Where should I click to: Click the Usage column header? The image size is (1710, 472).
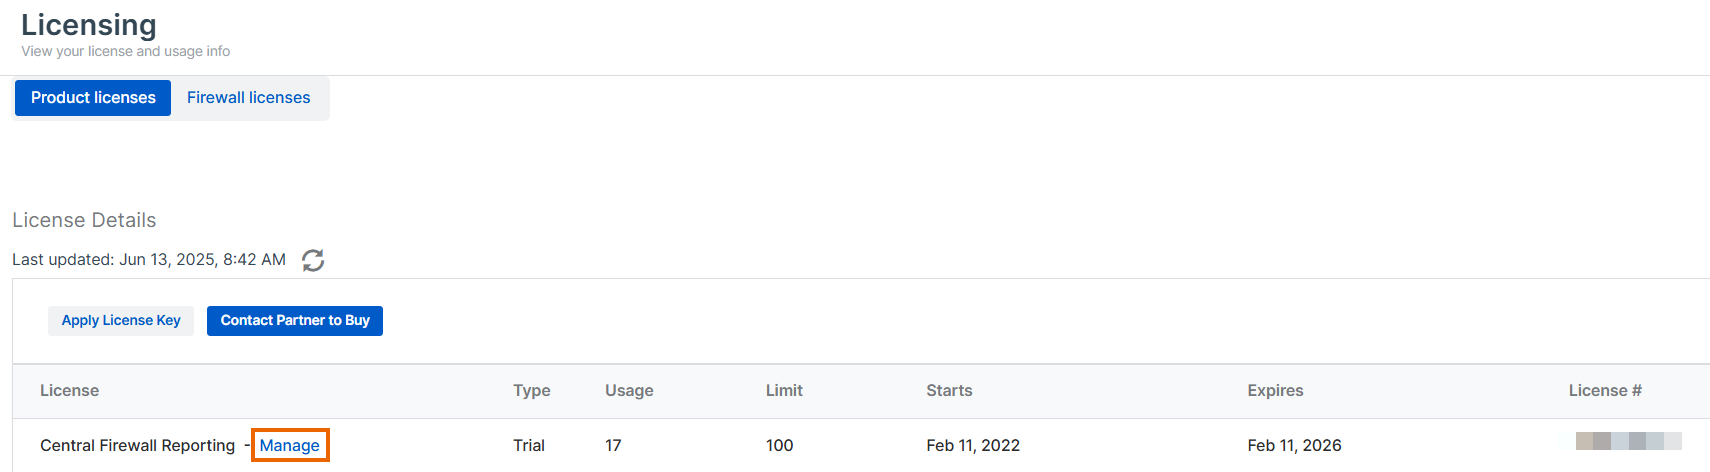pos(629,391)
